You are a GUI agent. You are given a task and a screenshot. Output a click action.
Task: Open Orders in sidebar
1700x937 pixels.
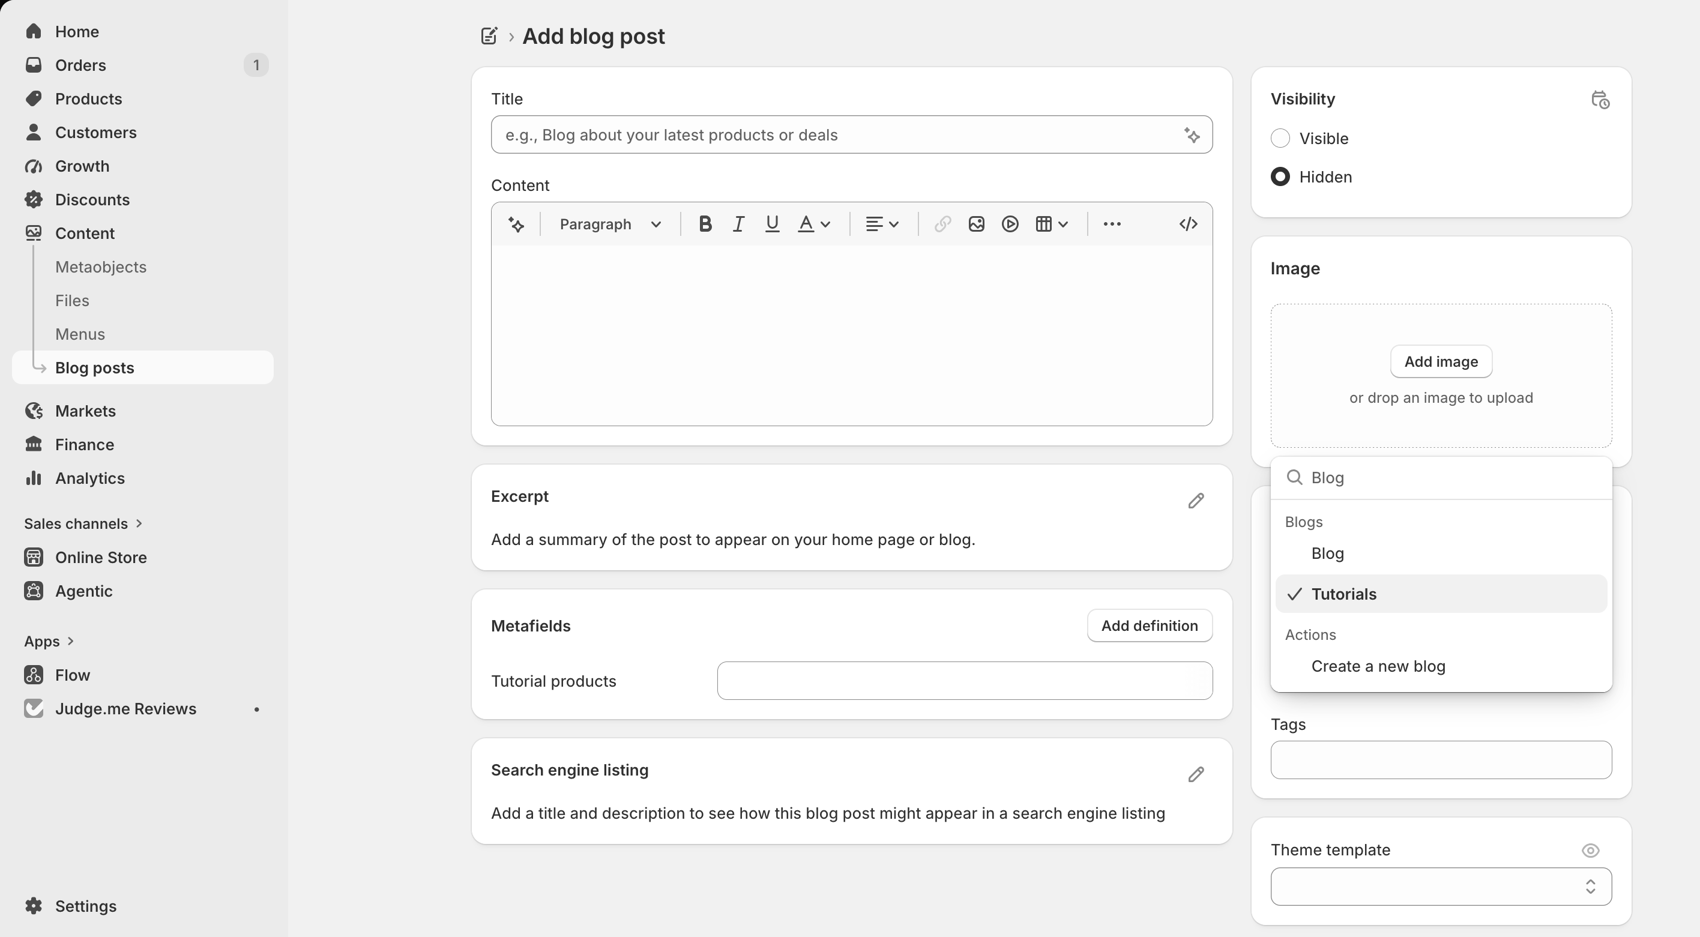click(143, 65)
